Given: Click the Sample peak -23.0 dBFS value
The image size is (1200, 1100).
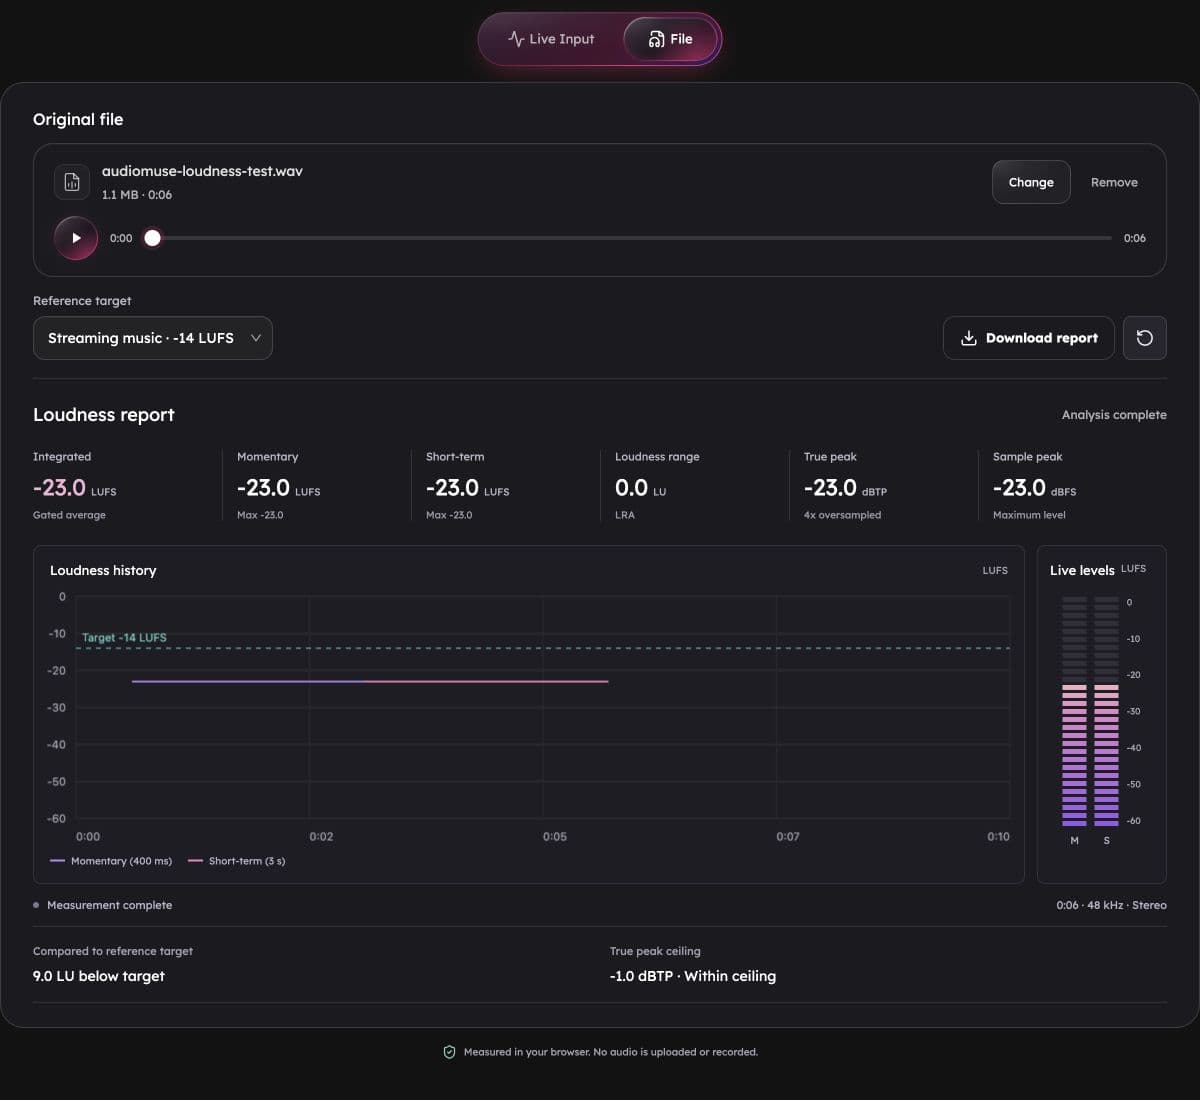Looking at the screenshot, I should point(1035,488).
